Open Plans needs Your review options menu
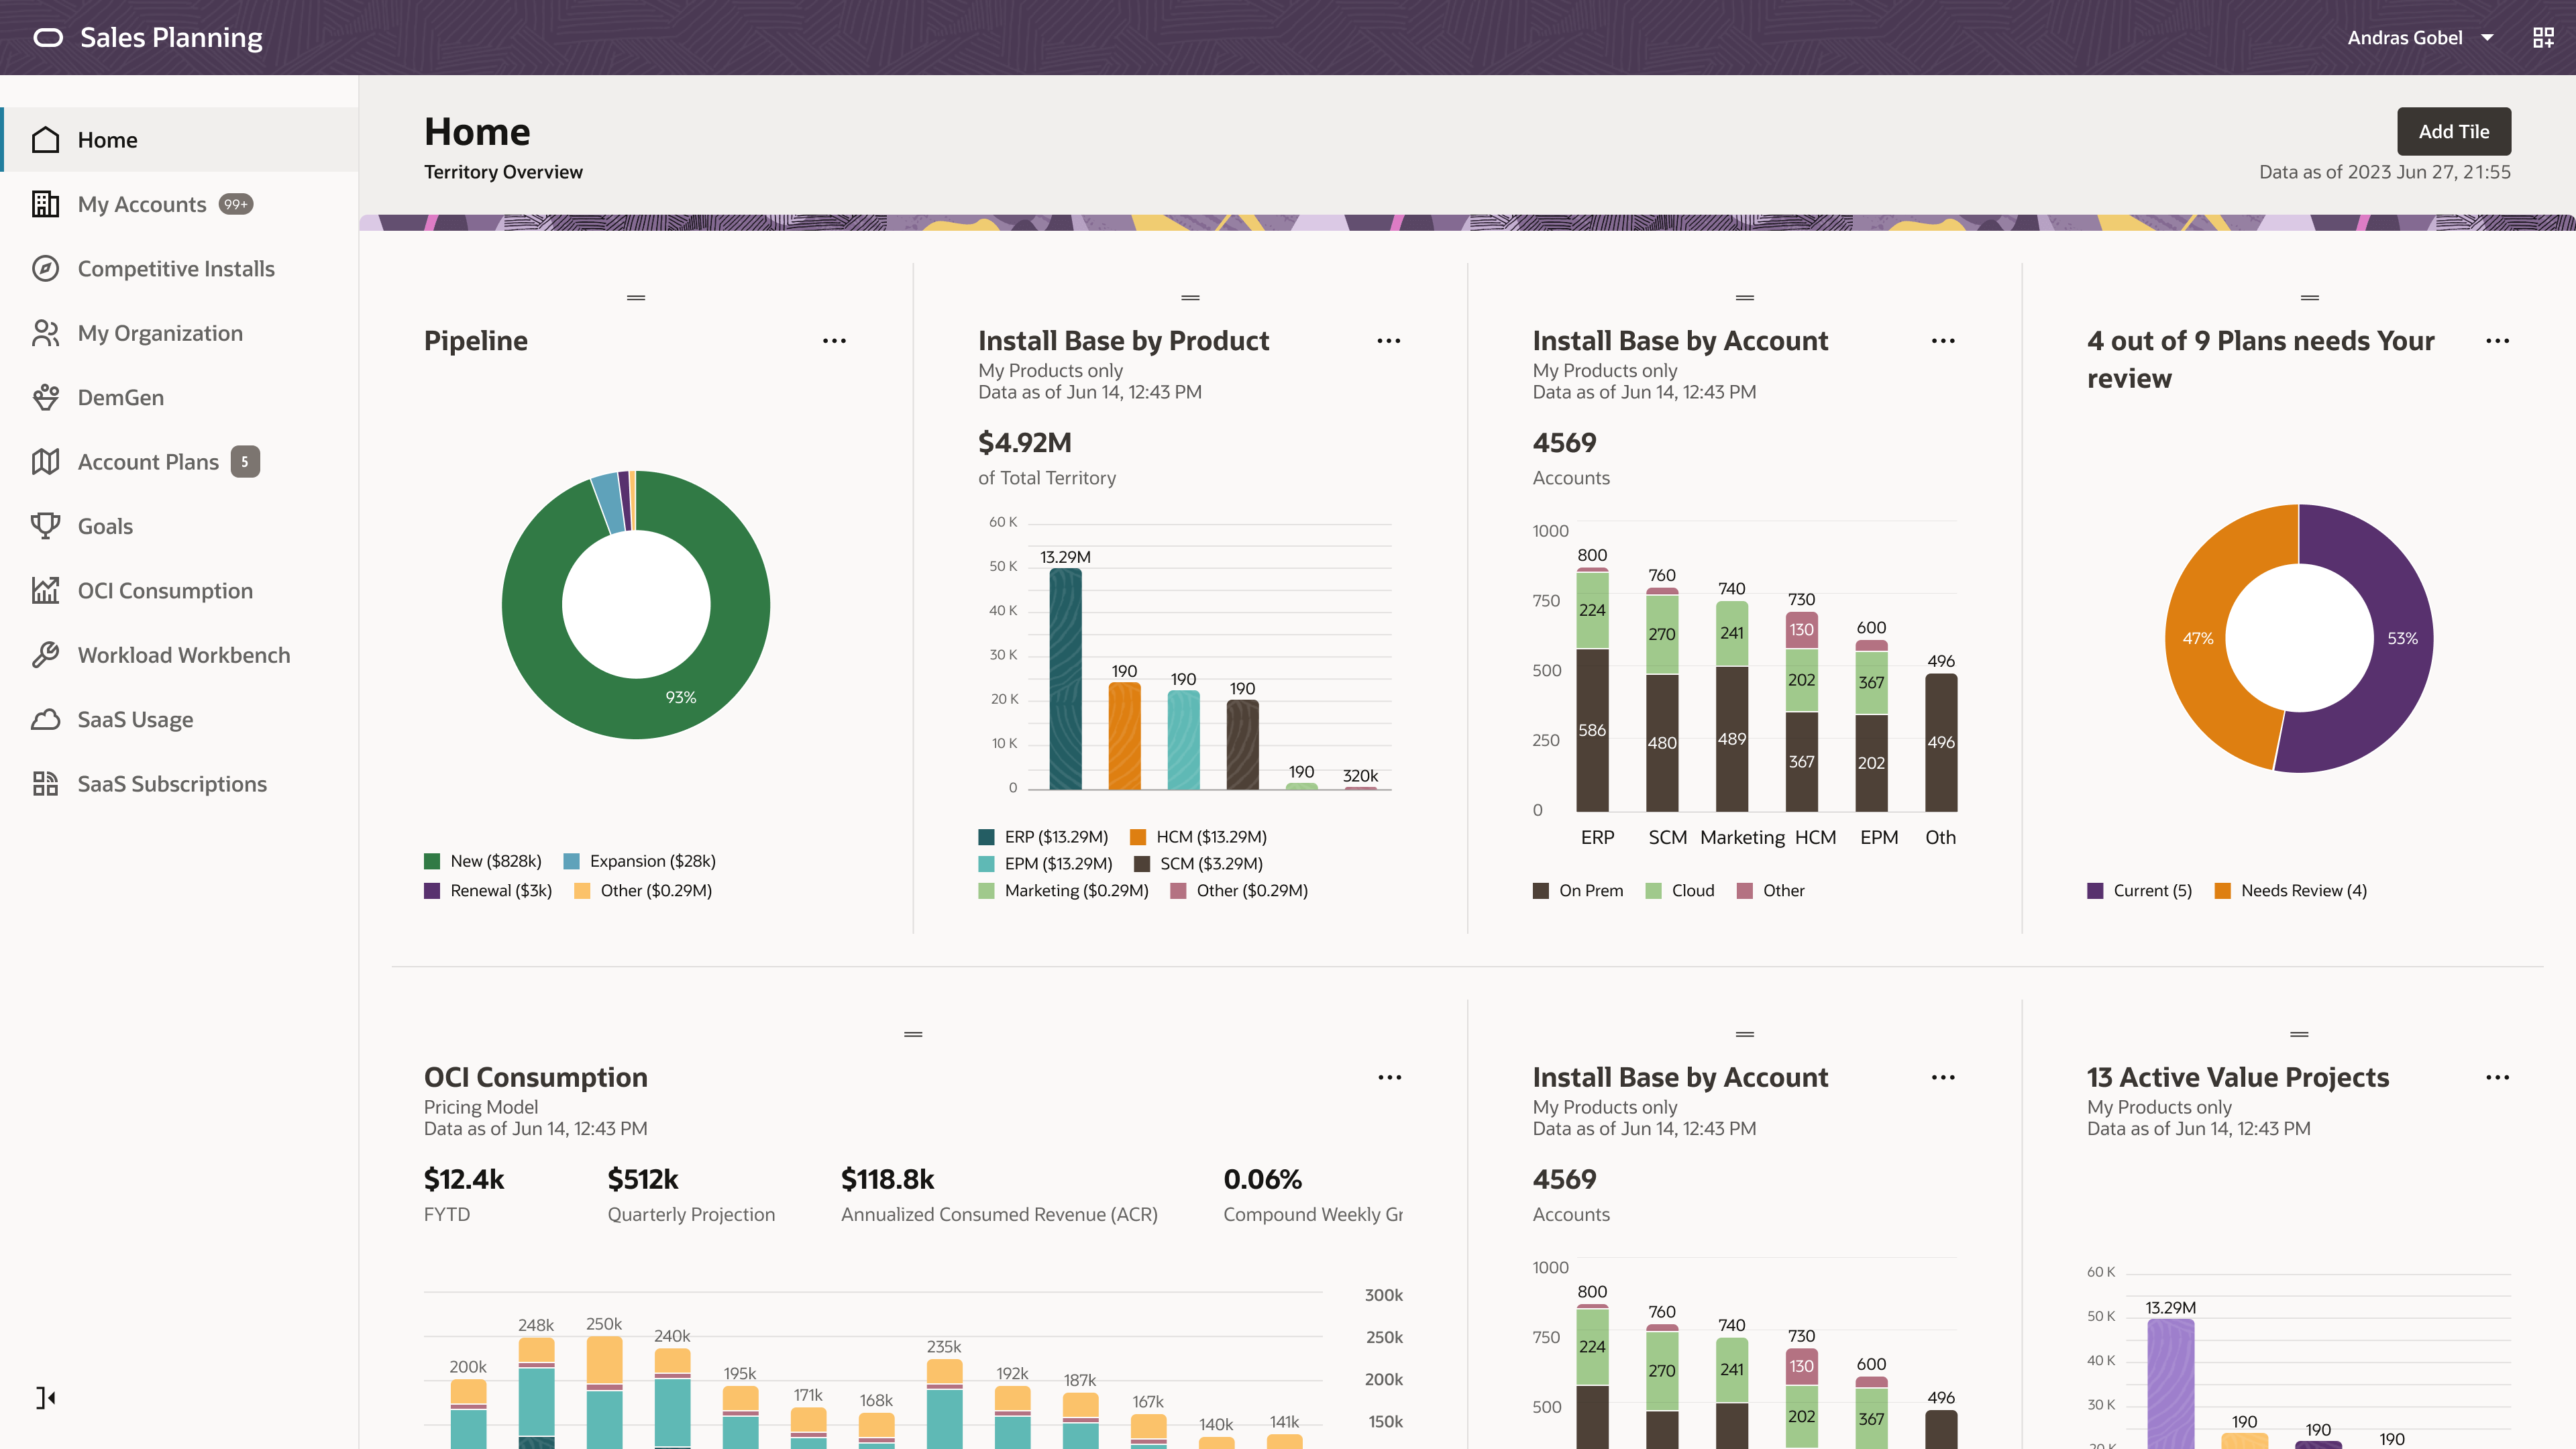The image size is (2576, 1449). [x=2497, y=341]
